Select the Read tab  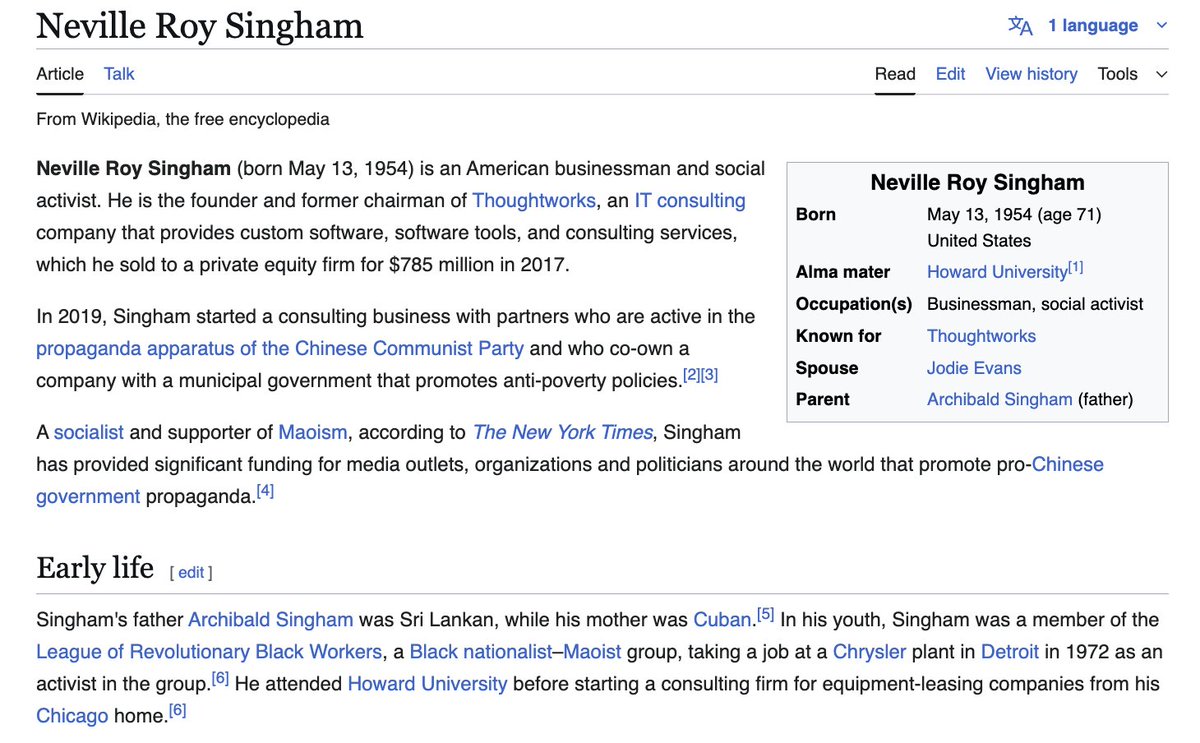click(x=895, y=74)
